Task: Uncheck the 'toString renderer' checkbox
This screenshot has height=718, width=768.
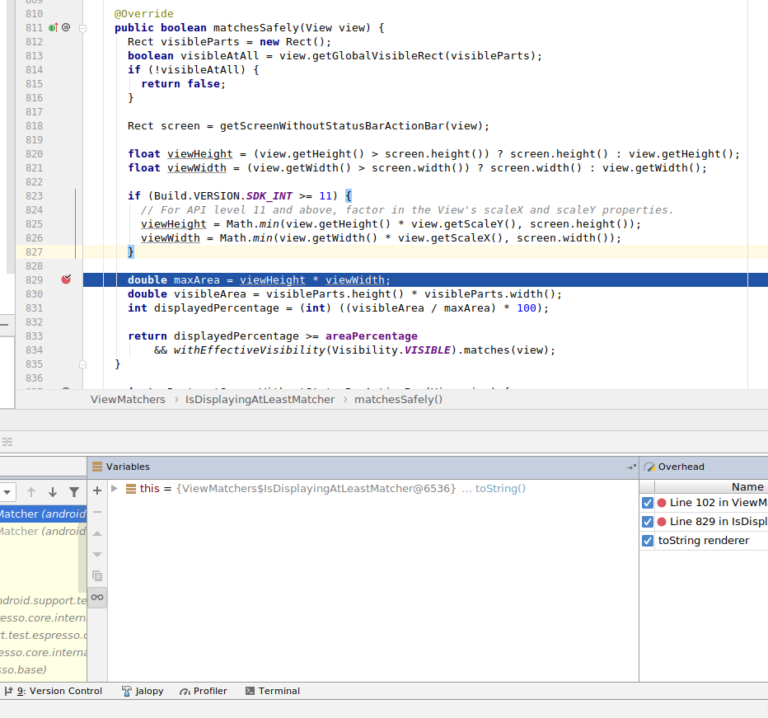Action: point(648,541)
